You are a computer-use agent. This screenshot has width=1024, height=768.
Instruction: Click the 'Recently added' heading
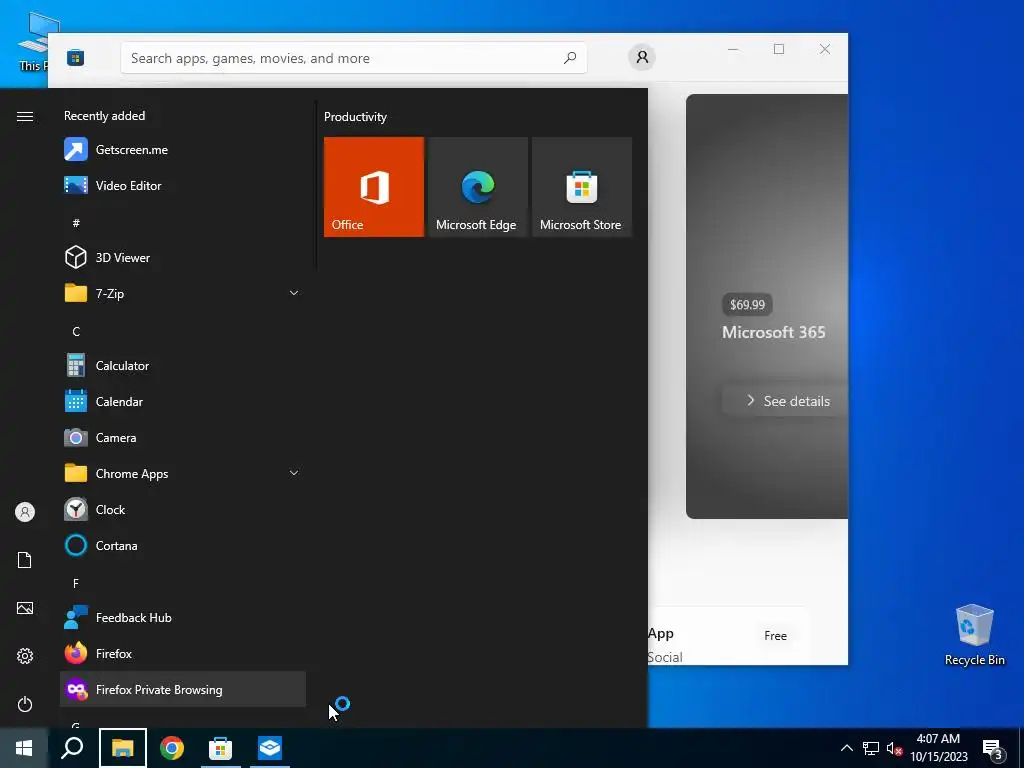(104, 116)
